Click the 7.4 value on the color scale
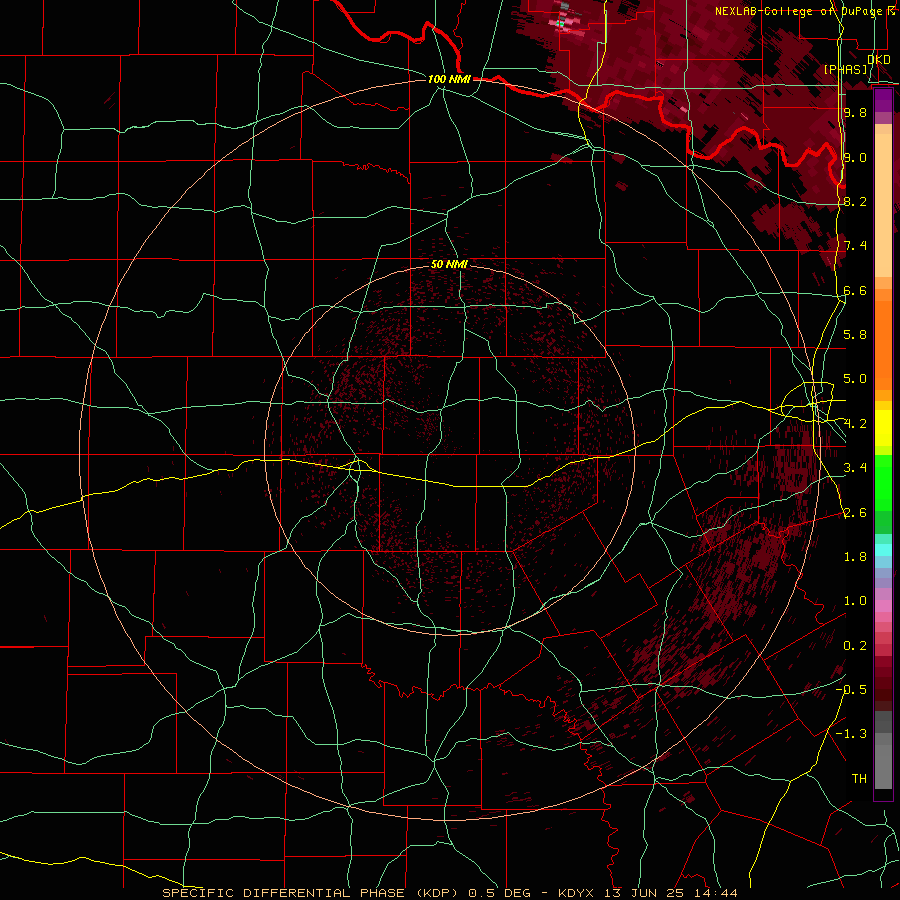This screenshot has height=900, width=900. tap(855, 246)
